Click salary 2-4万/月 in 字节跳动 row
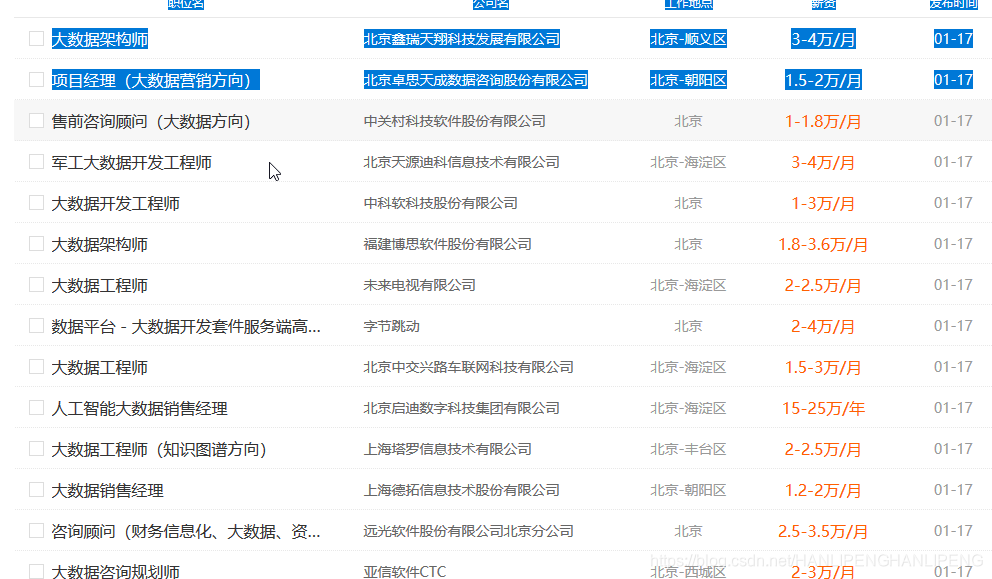 click(x=823, y=327)
